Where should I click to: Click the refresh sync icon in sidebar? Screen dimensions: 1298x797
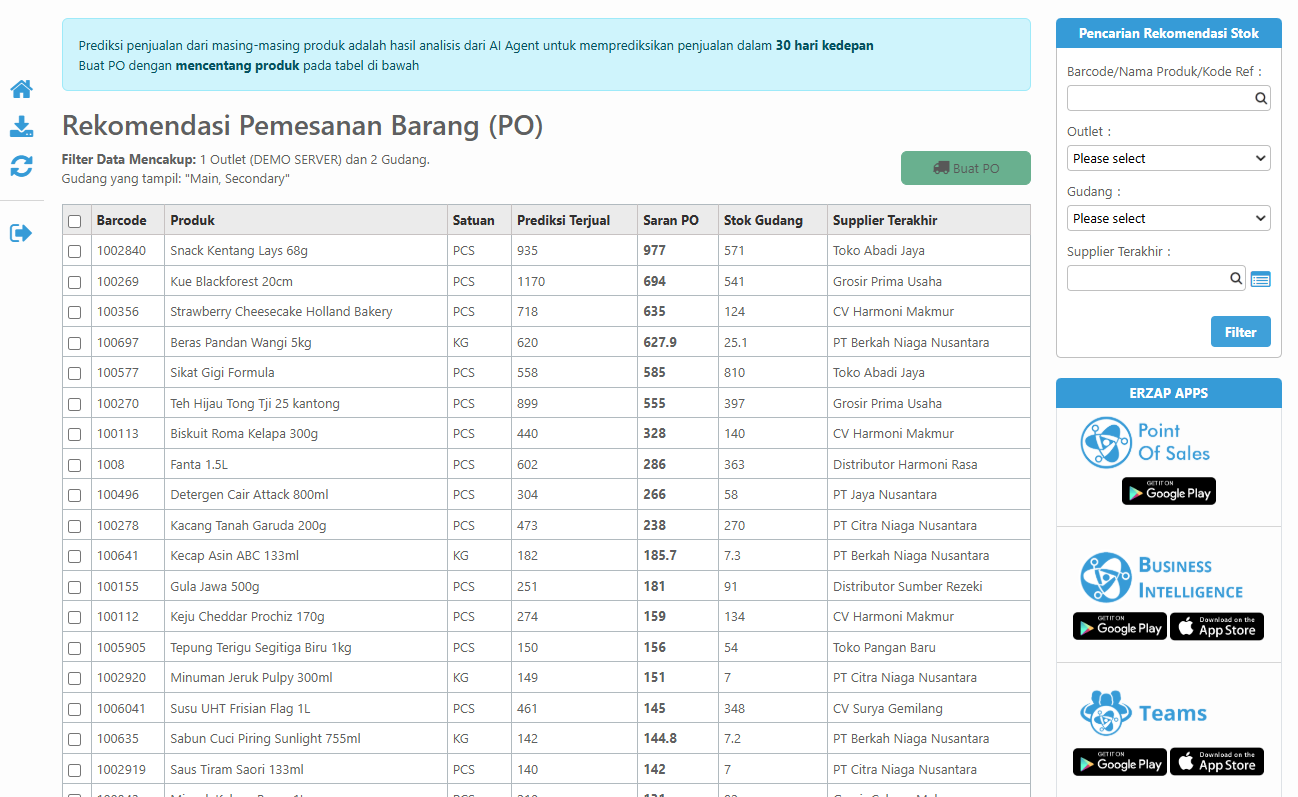pyautogui.click(x=21, y=166)
